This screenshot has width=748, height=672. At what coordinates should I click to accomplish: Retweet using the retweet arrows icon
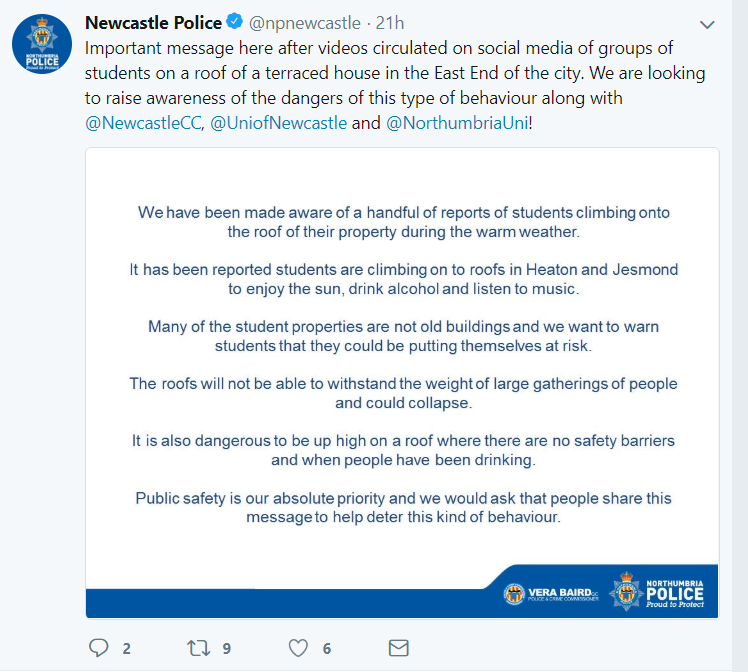198,648
